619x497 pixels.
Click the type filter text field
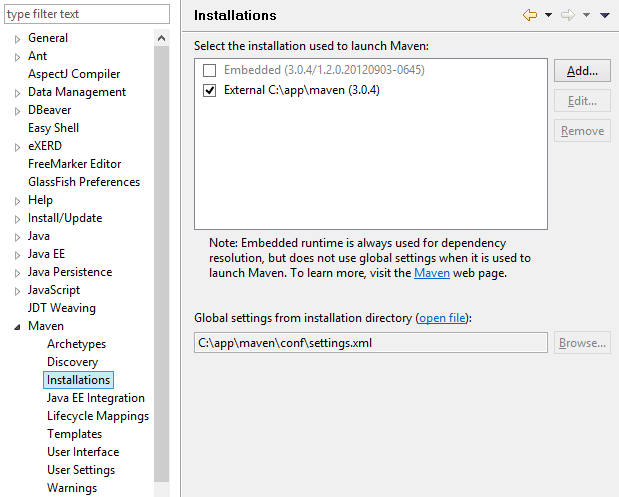pos(87,14)
